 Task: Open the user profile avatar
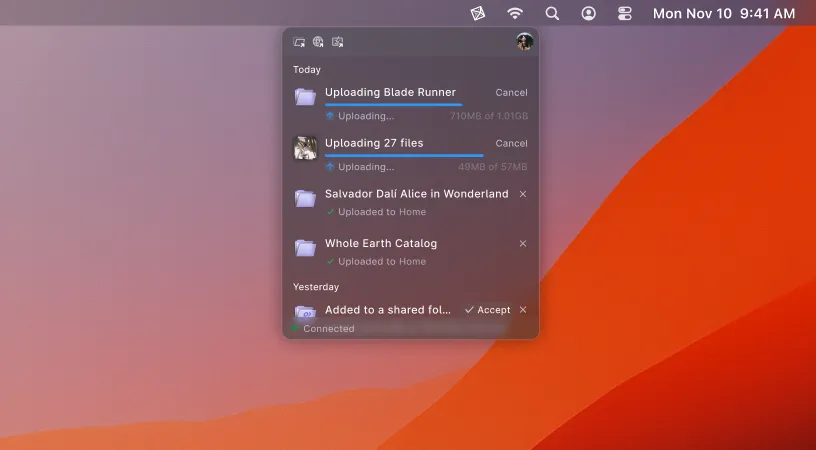(524, 42)
